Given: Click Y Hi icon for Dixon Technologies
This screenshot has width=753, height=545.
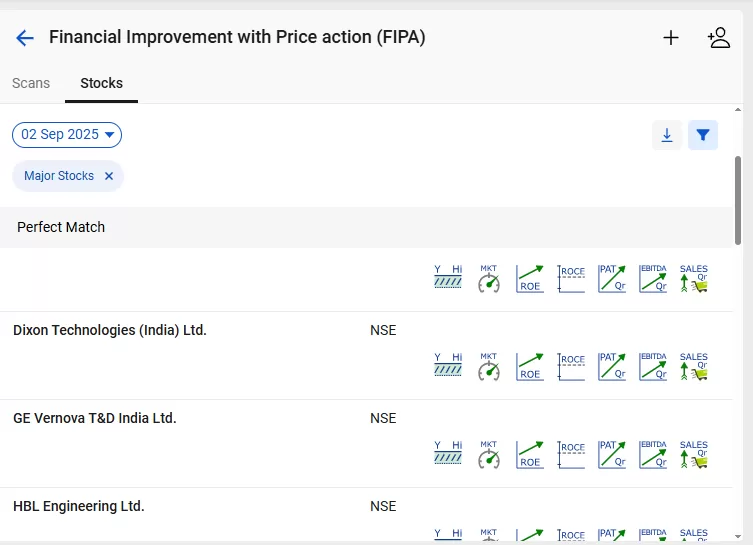Looking at the screenshot, I should (448, 365).
